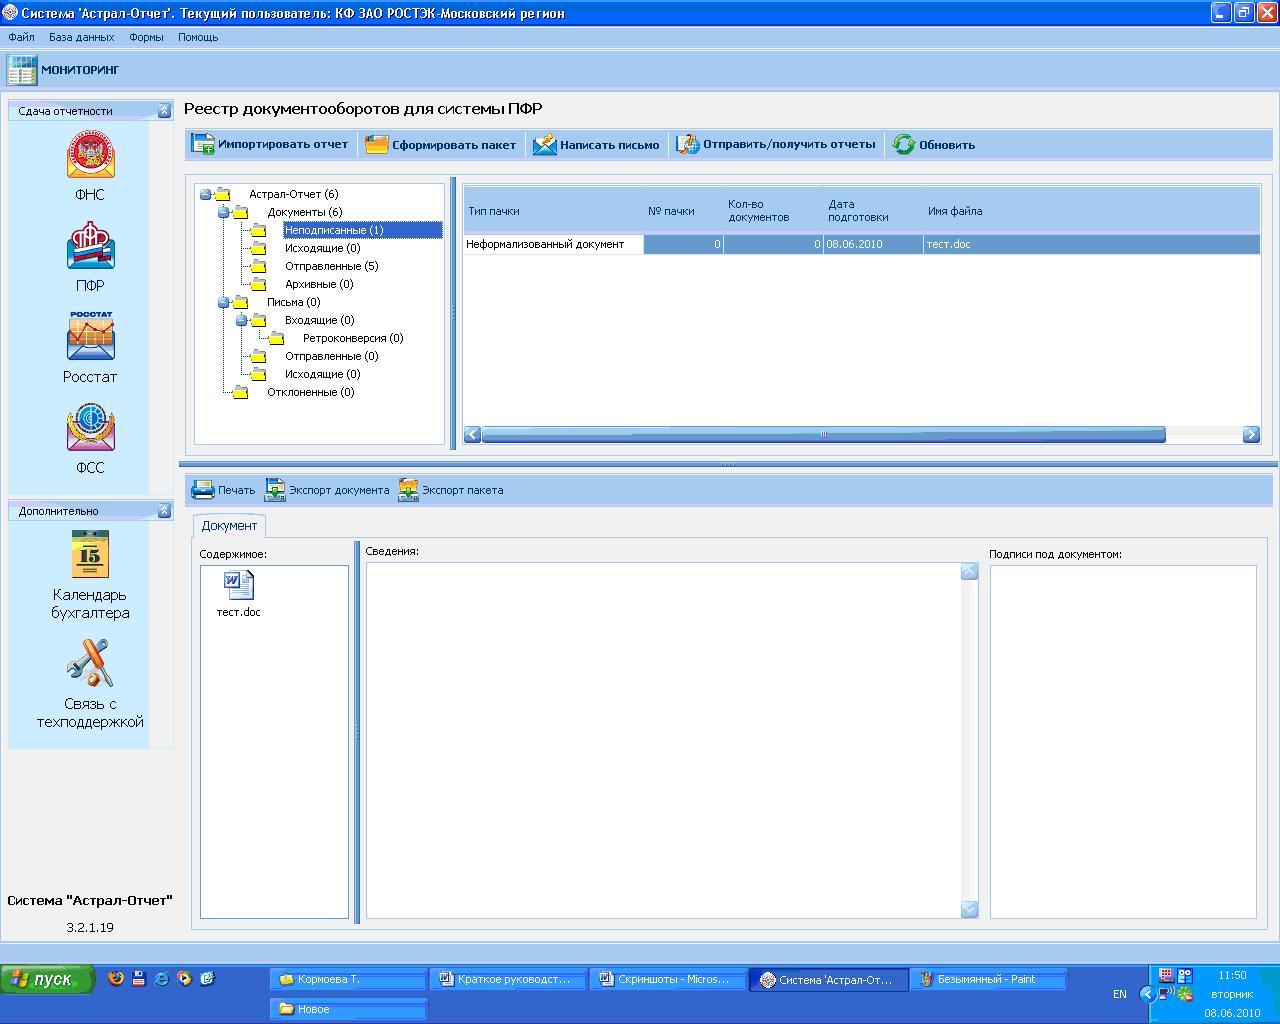Click Сформировать пакет toolbar button

point(441,144)
